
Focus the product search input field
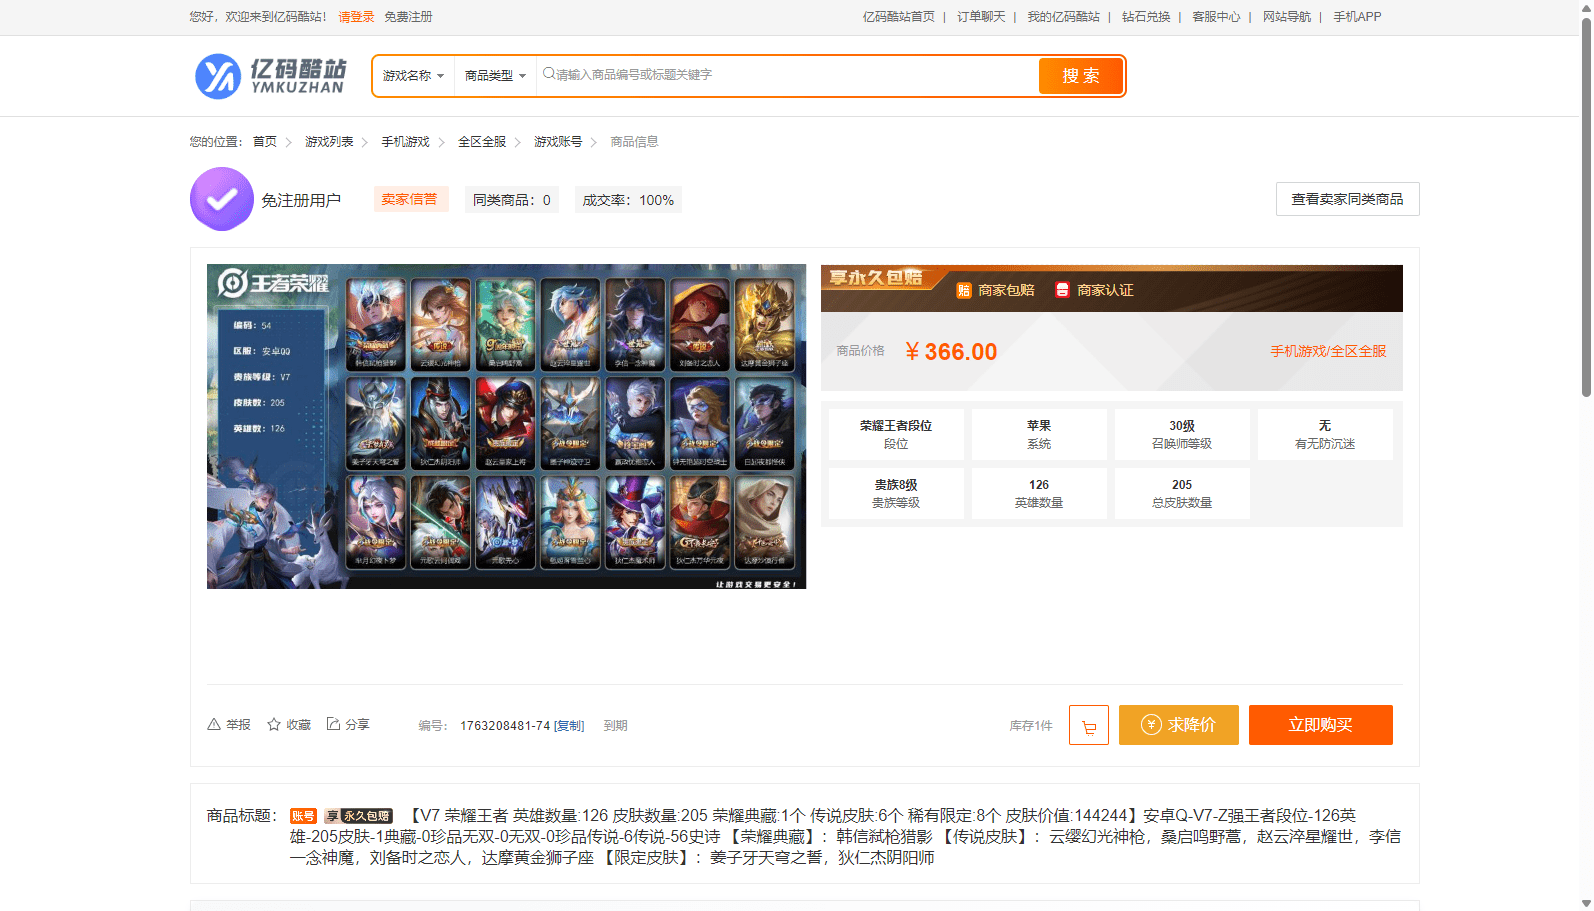pos(788,75)
